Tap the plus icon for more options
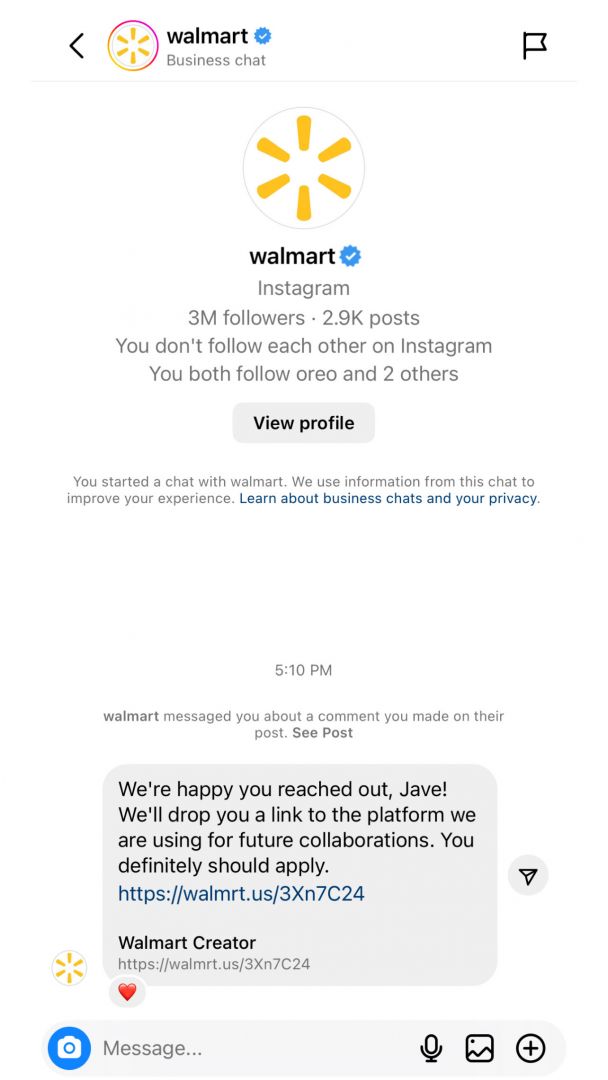The image size is (608, 1080). point(530,1048)
